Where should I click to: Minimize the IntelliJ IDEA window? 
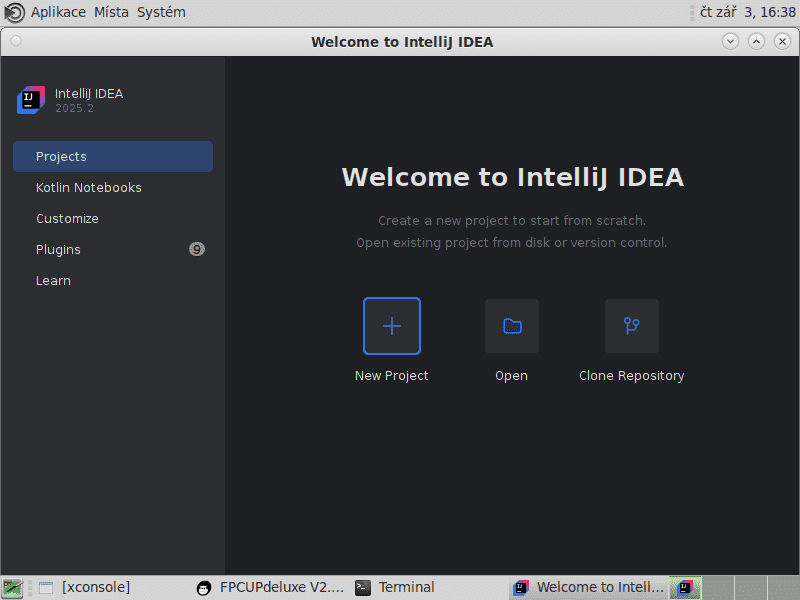coord(730,41)
